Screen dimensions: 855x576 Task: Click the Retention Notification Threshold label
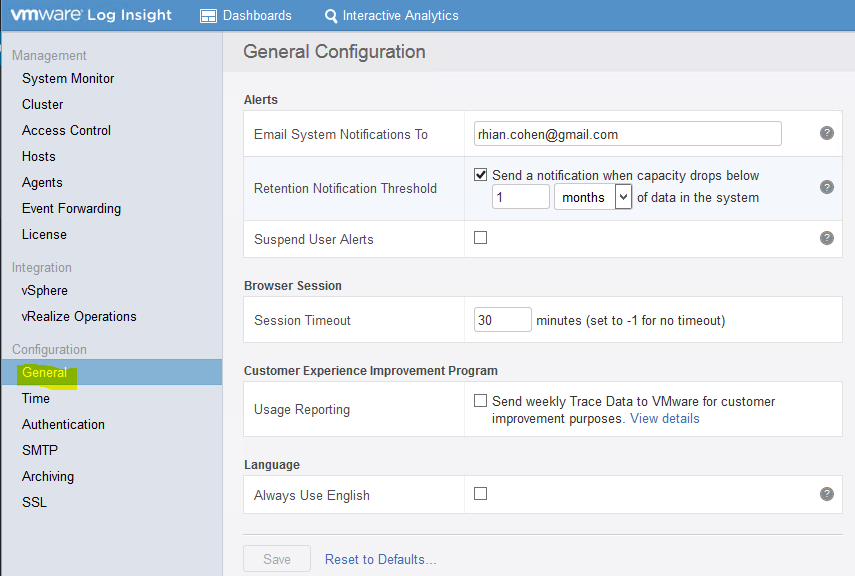pos(345,188)
